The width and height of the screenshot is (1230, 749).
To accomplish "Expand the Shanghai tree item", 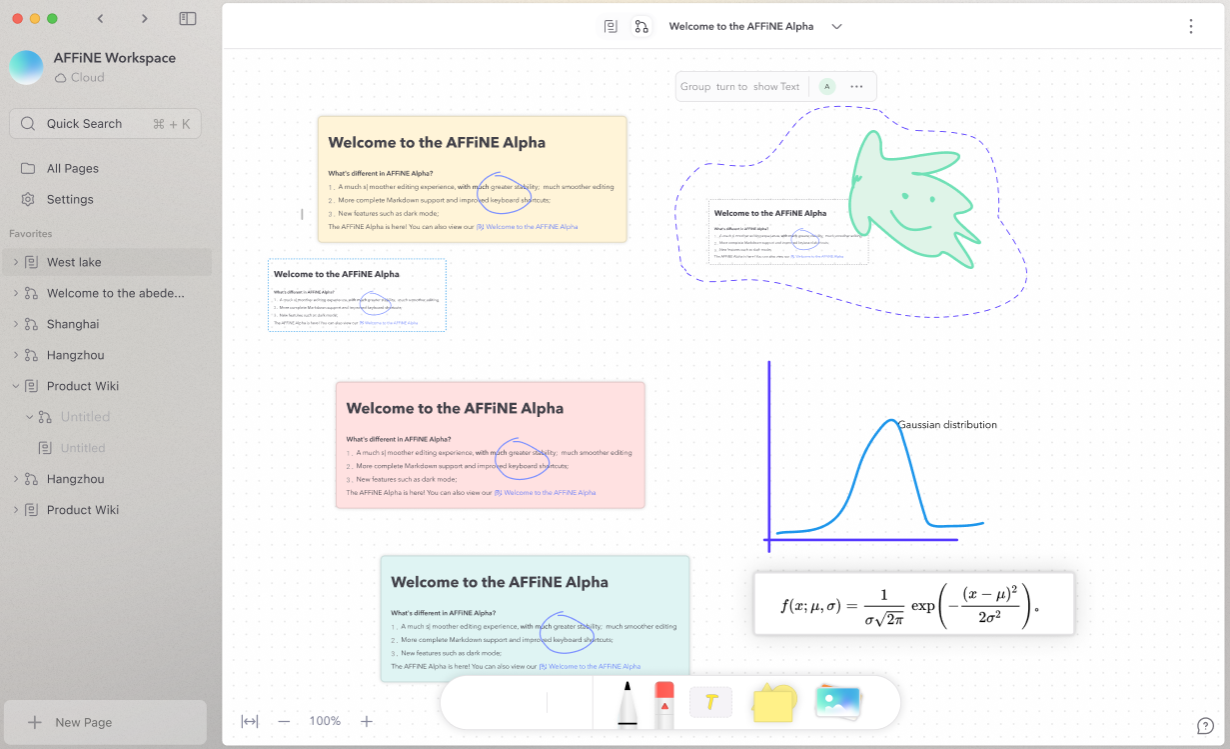I will click(x=15, y=324).
